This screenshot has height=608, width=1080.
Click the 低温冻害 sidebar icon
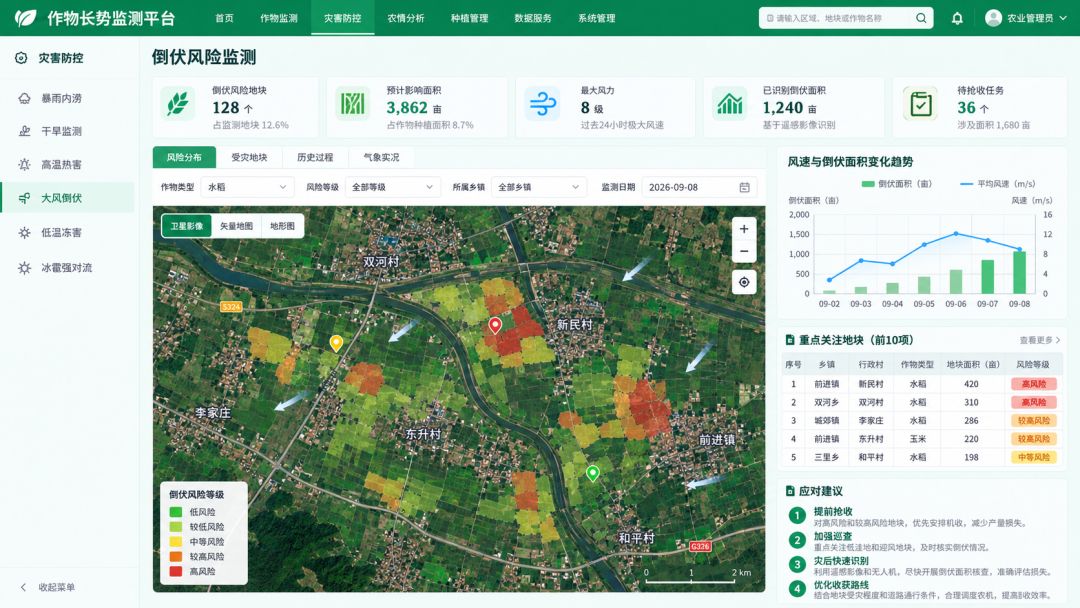[25, 233]
